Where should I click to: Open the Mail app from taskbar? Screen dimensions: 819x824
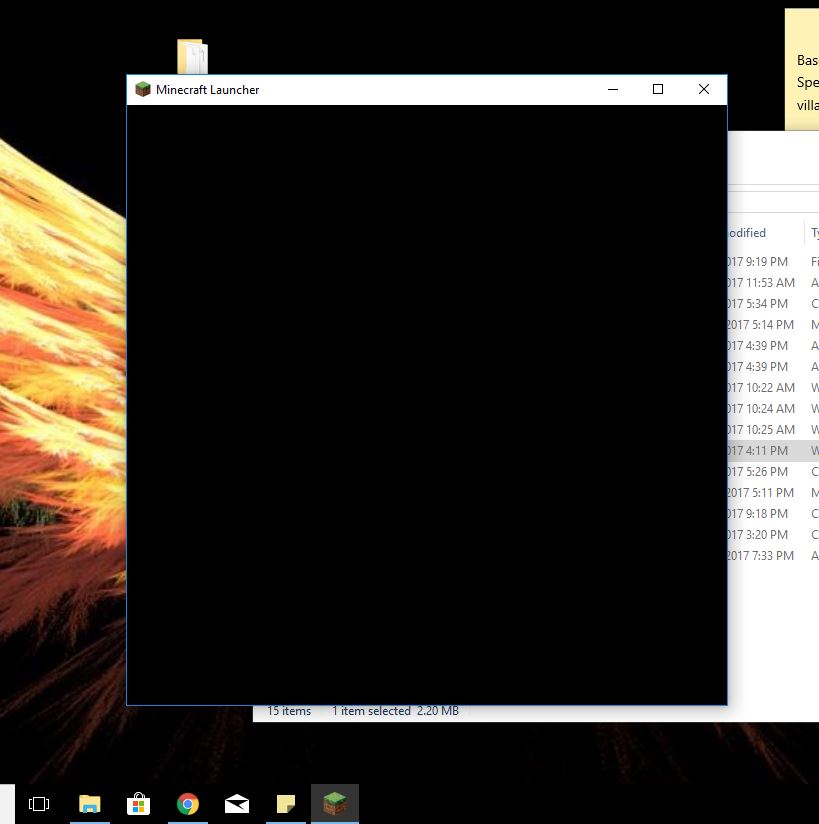click(x=237, y=804)
